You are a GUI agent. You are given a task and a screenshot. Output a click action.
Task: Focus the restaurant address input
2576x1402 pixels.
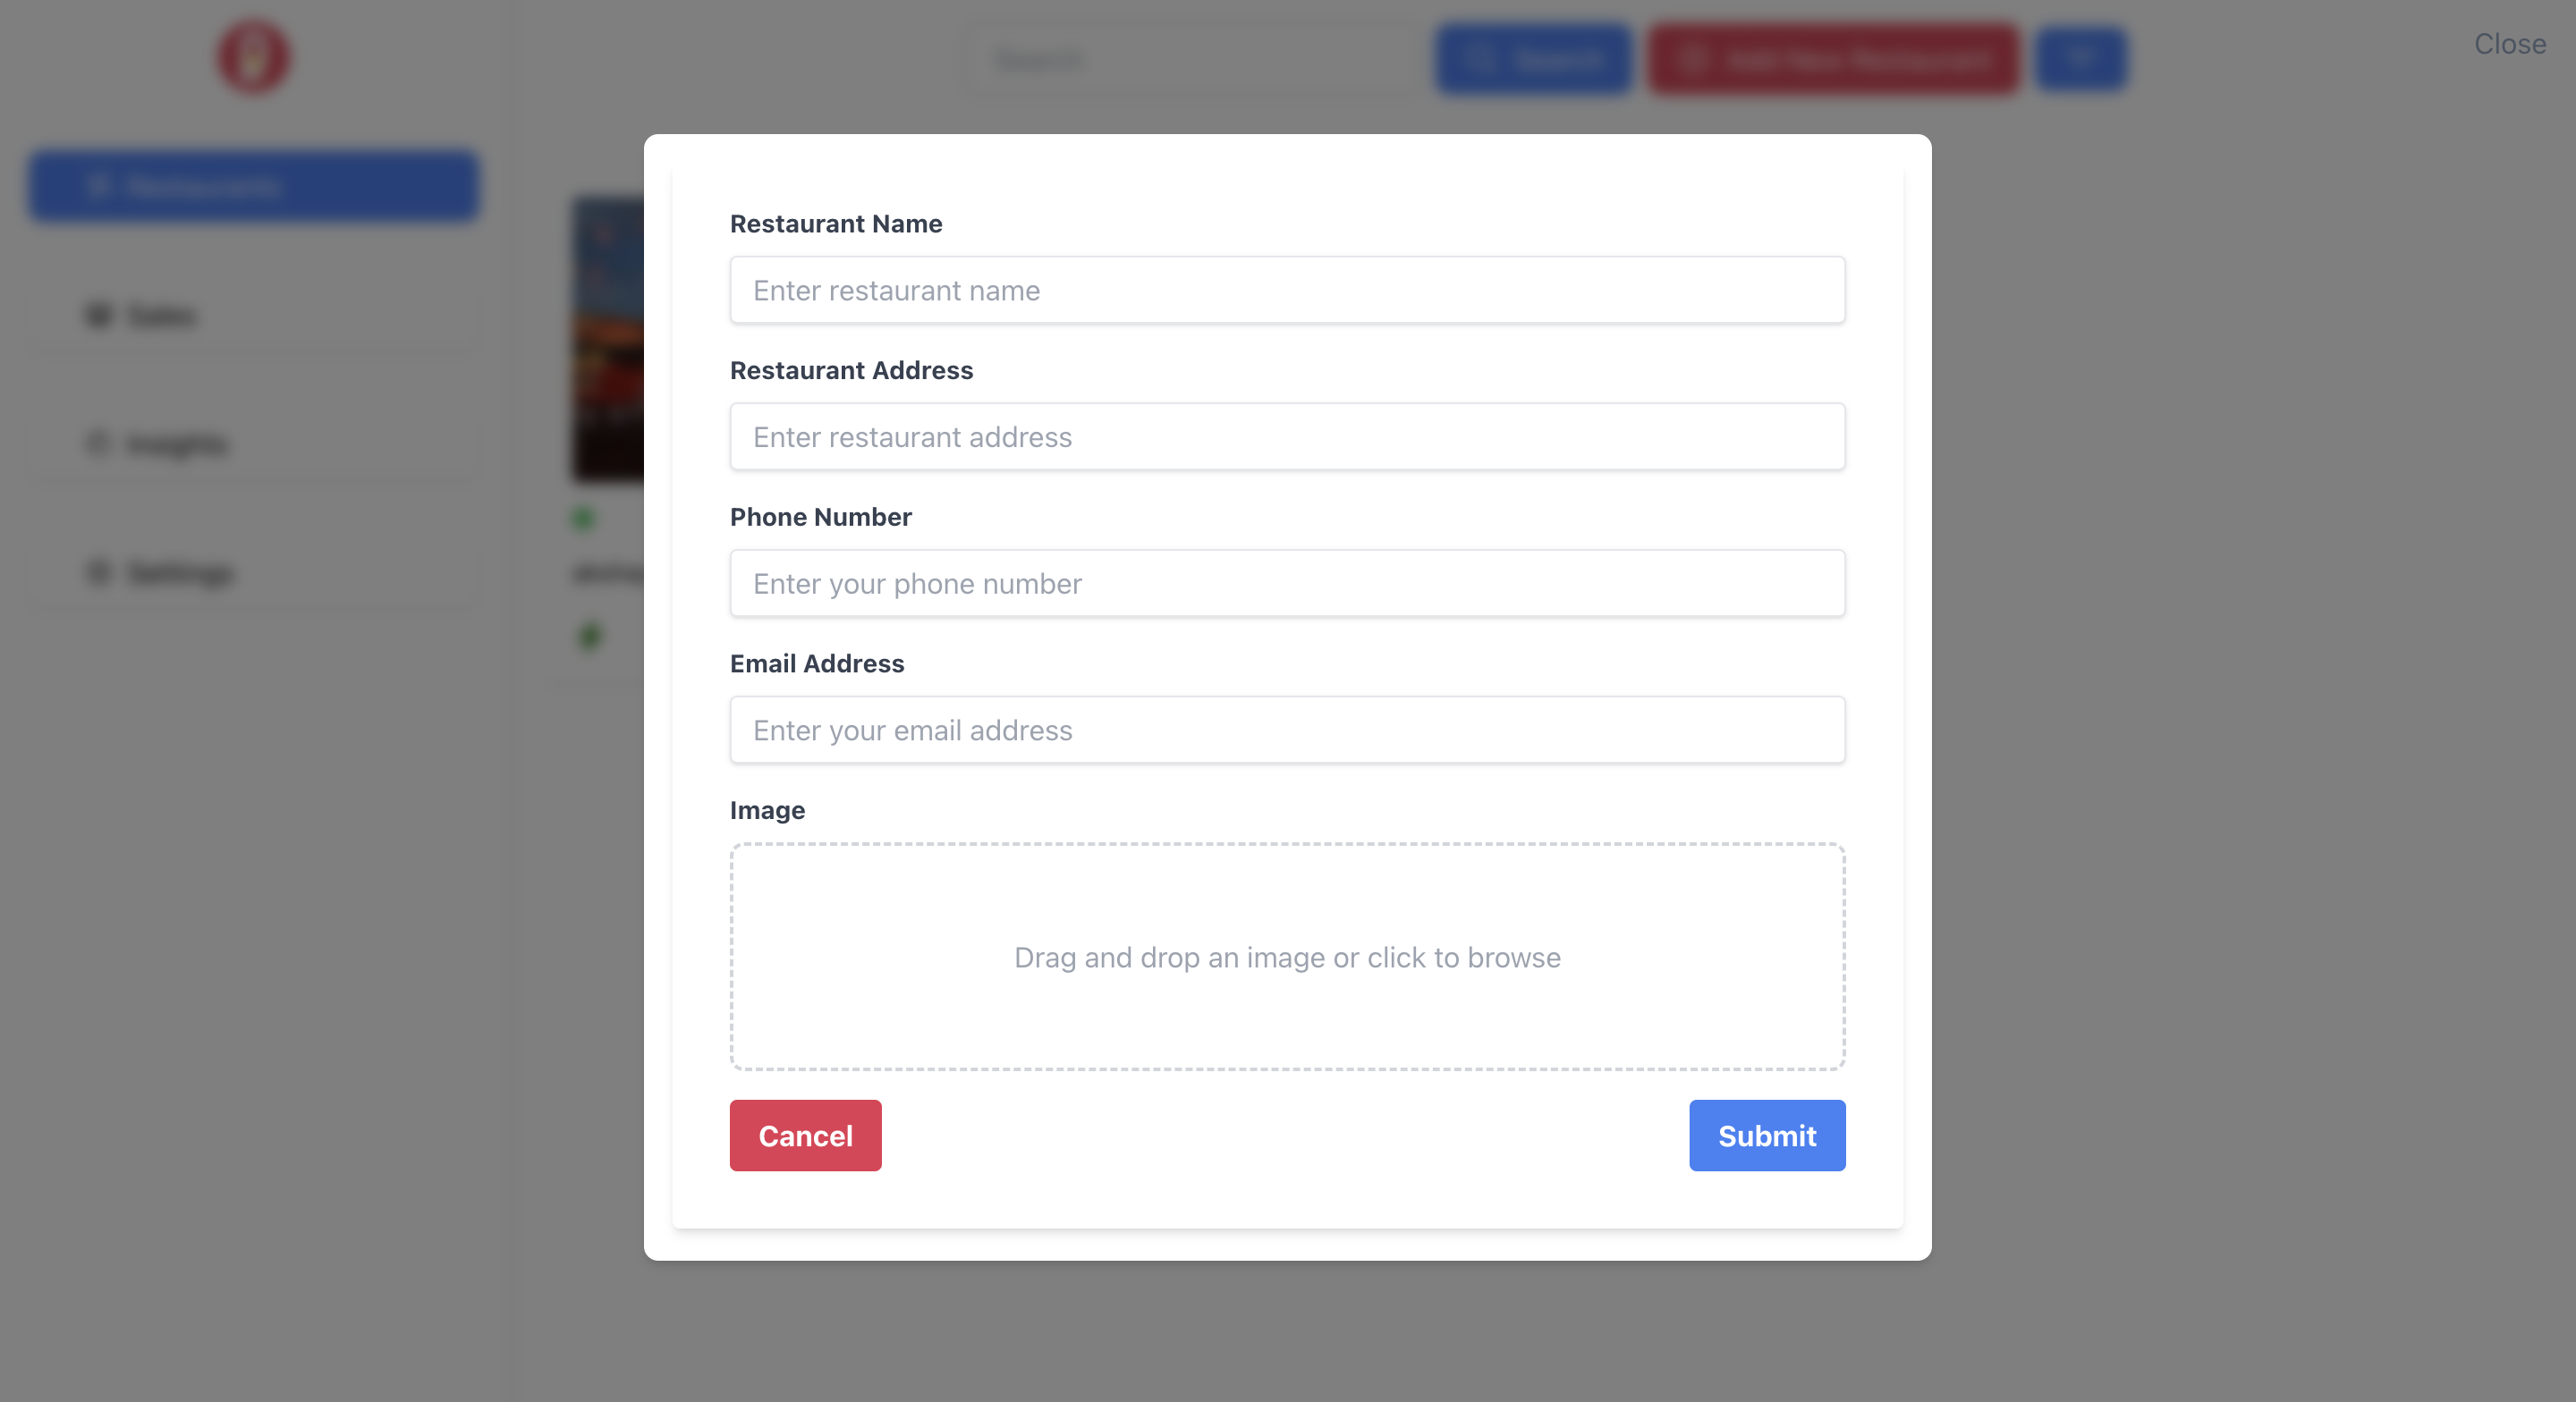pos(1287,437)
